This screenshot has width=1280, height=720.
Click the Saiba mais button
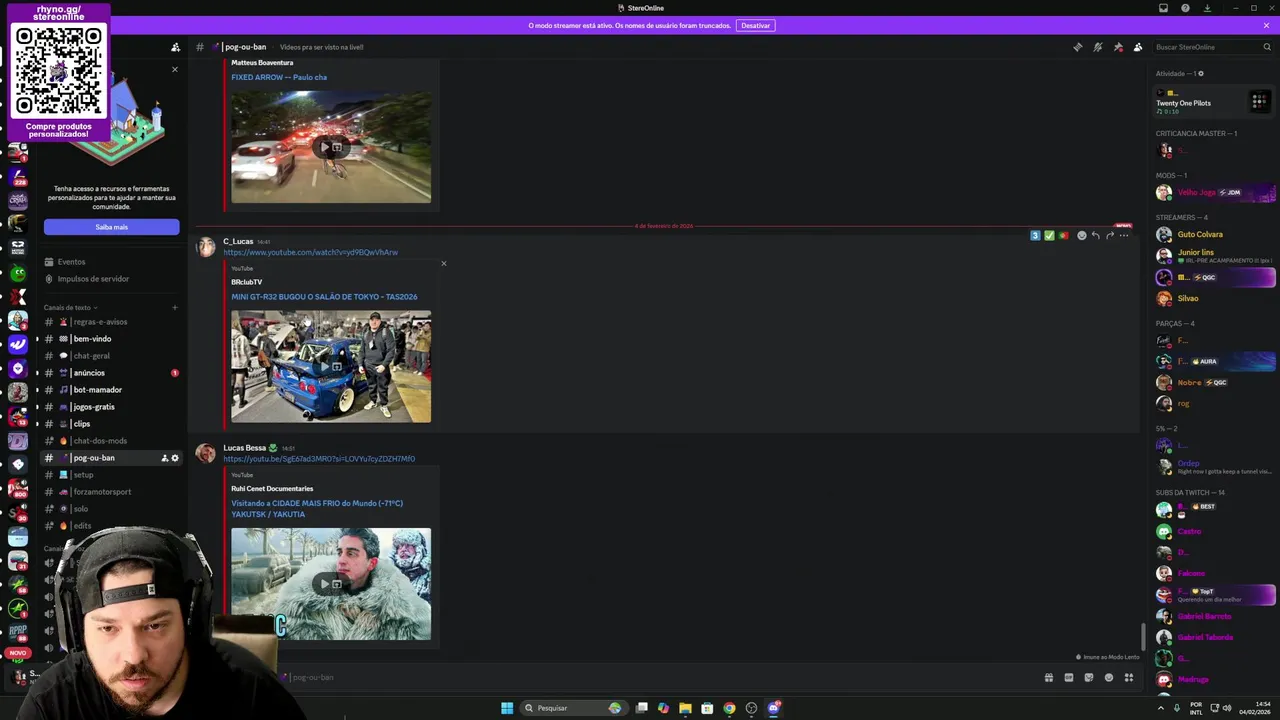[x=111, y=227]
